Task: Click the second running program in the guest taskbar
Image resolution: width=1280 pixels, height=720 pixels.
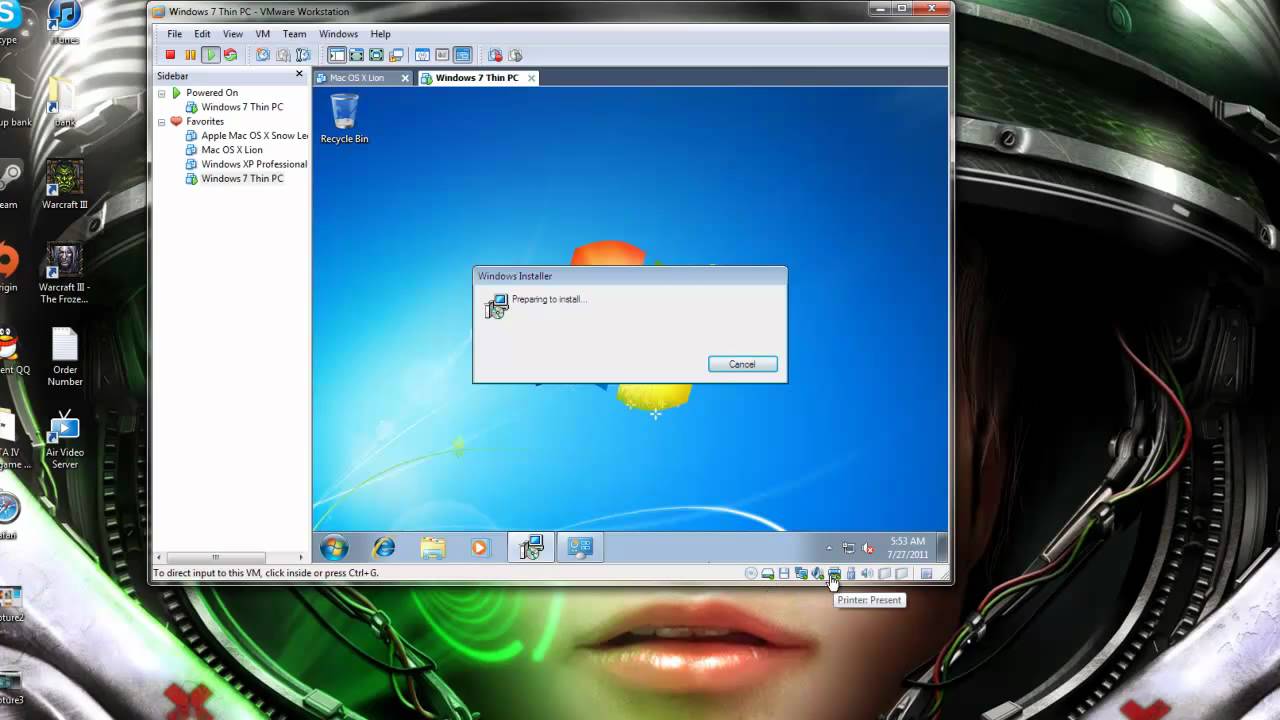Action: (580, 547)
